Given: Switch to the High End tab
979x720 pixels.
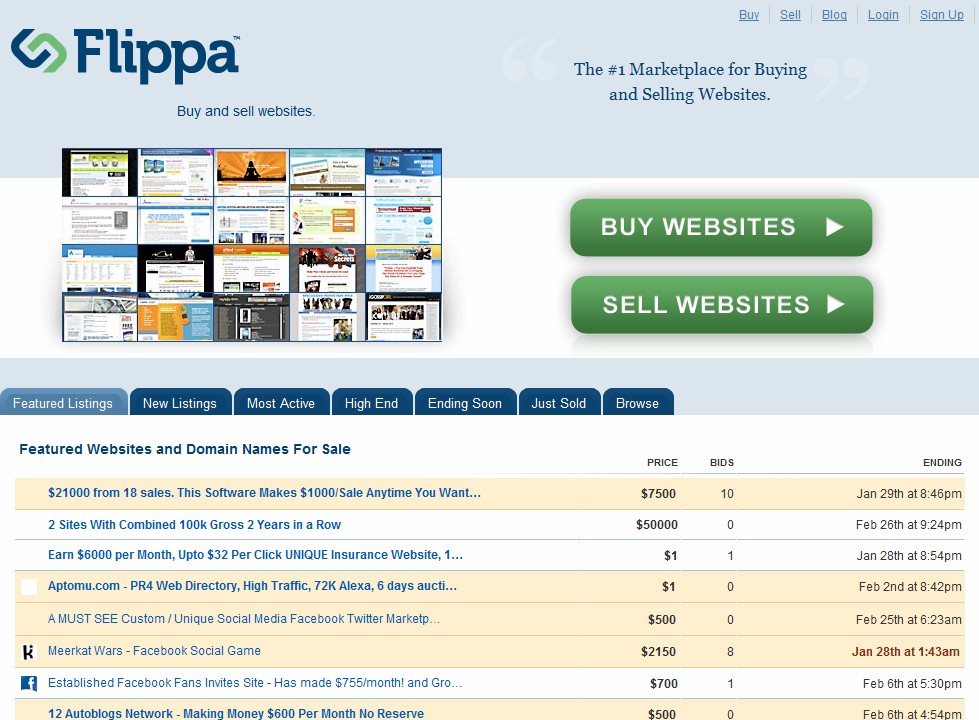Looking at the screenshot, I should pos(372,403).
